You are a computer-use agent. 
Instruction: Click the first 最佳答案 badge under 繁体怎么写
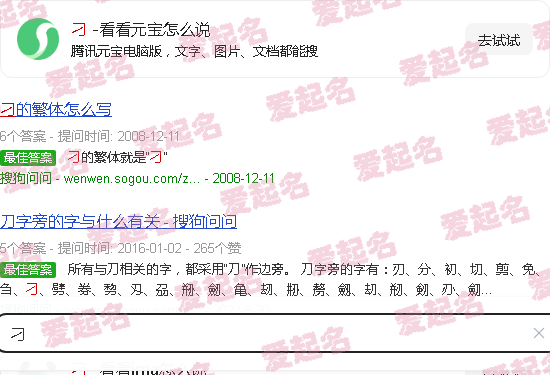[x=28, y=158]
